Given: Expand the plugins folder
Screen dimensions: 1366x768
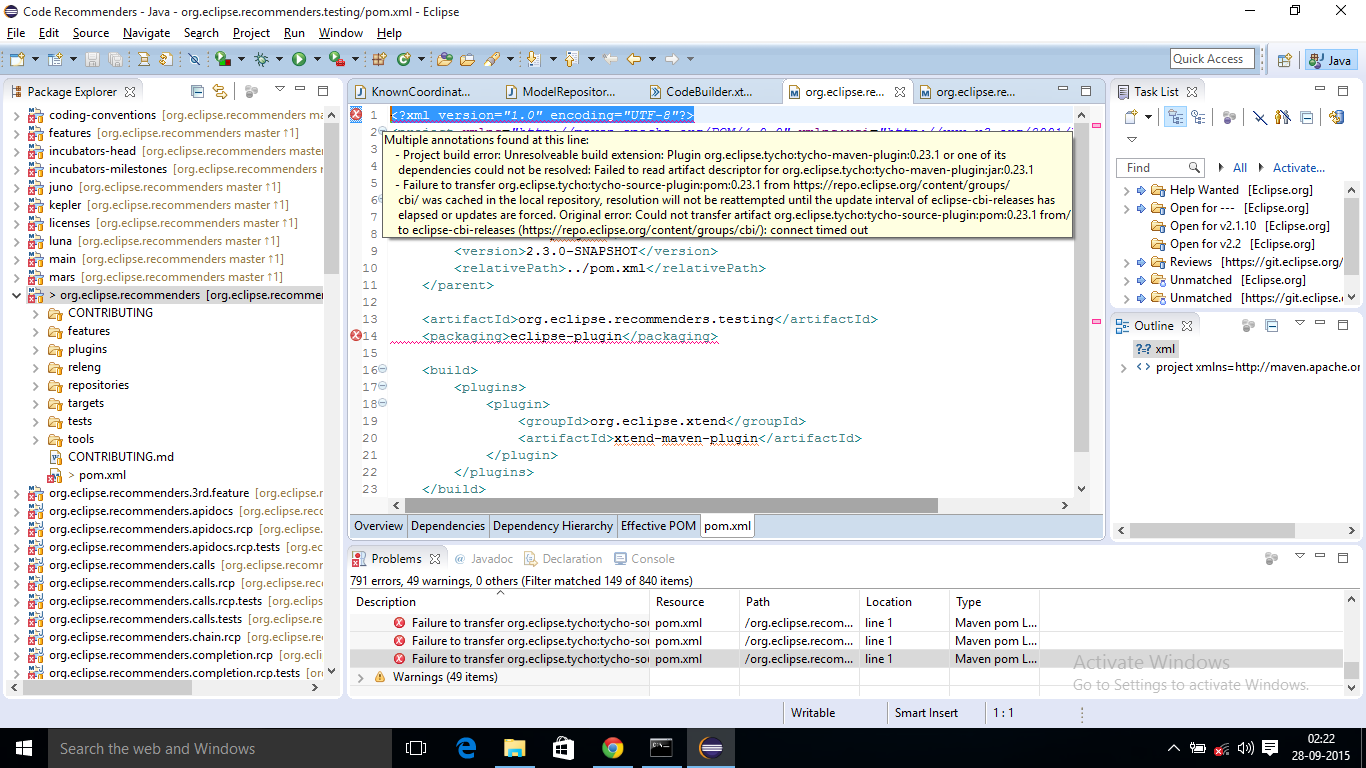Looking at the screenshot, I should (x=35, y=349).
